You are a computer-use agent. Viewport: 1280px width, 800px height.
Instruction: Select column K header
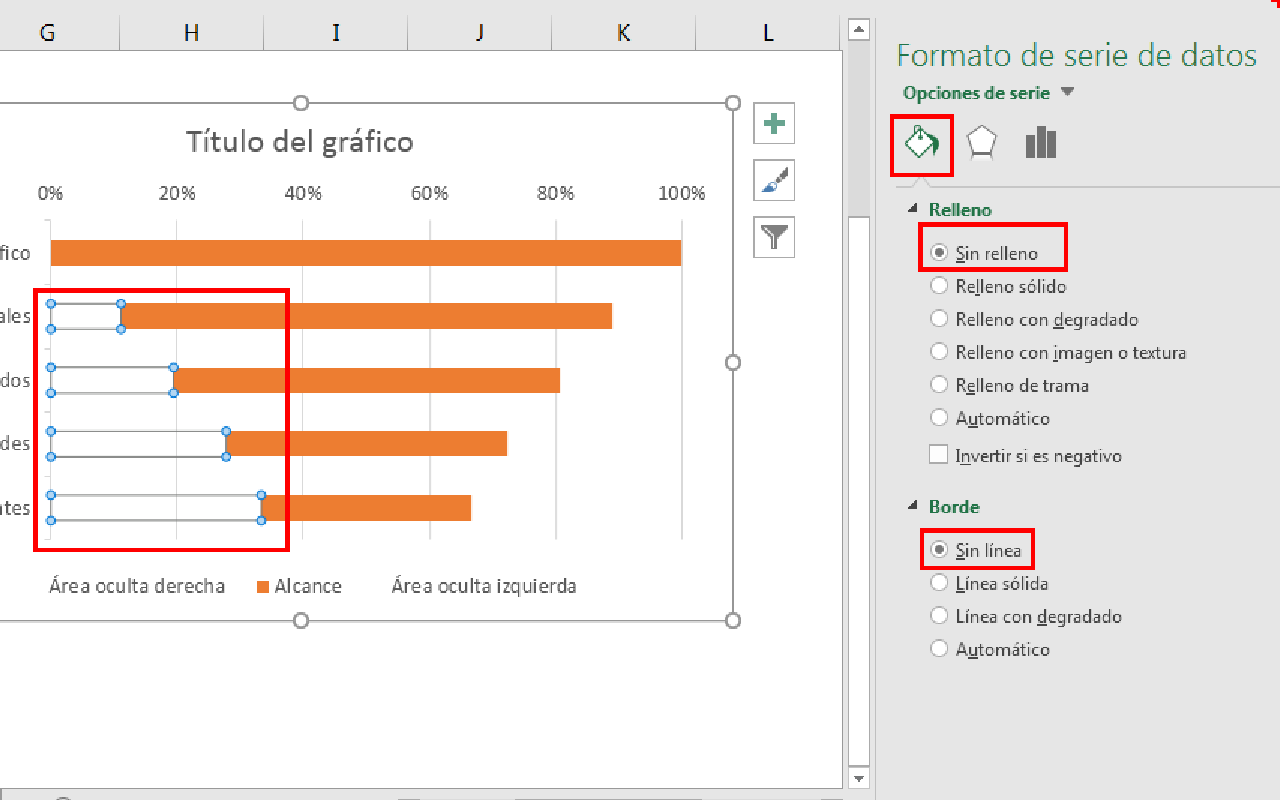[x=623, y=33]
